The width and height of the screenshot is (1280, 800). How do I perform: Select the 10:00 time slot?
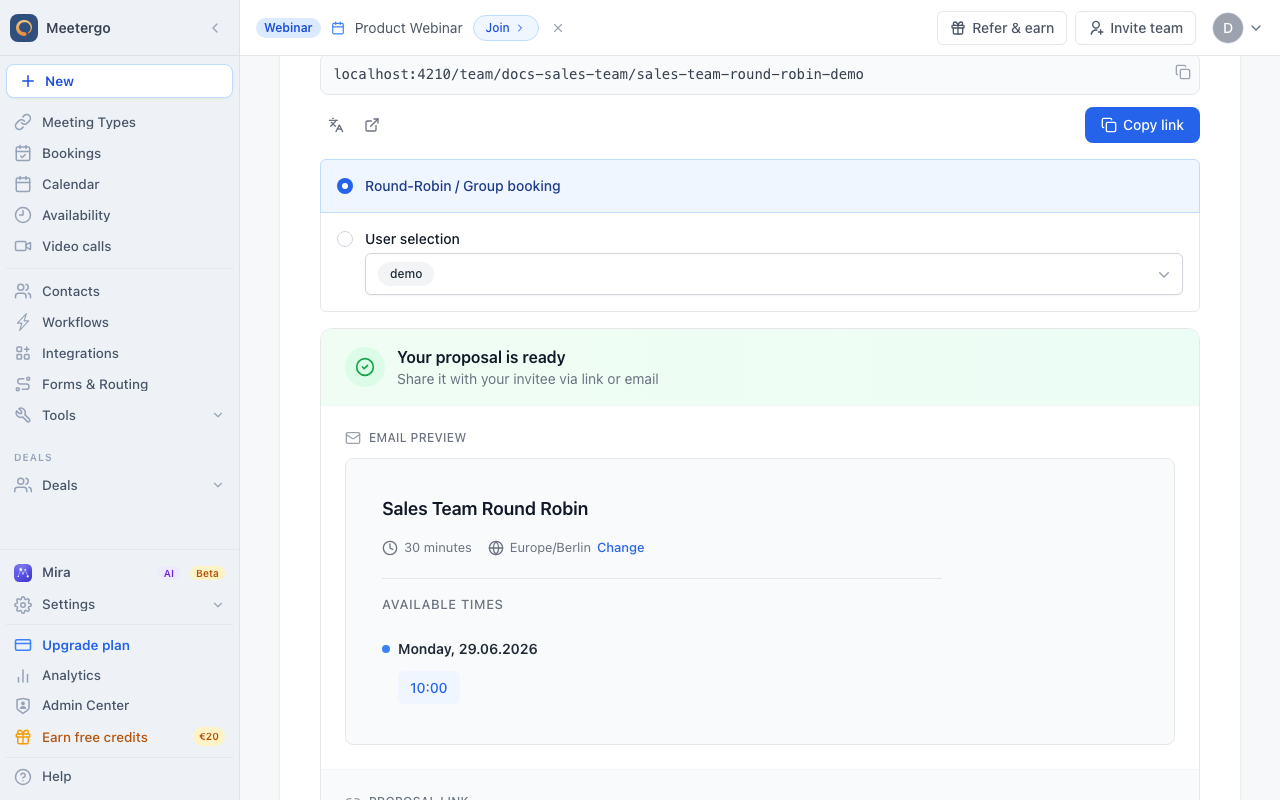429,688
